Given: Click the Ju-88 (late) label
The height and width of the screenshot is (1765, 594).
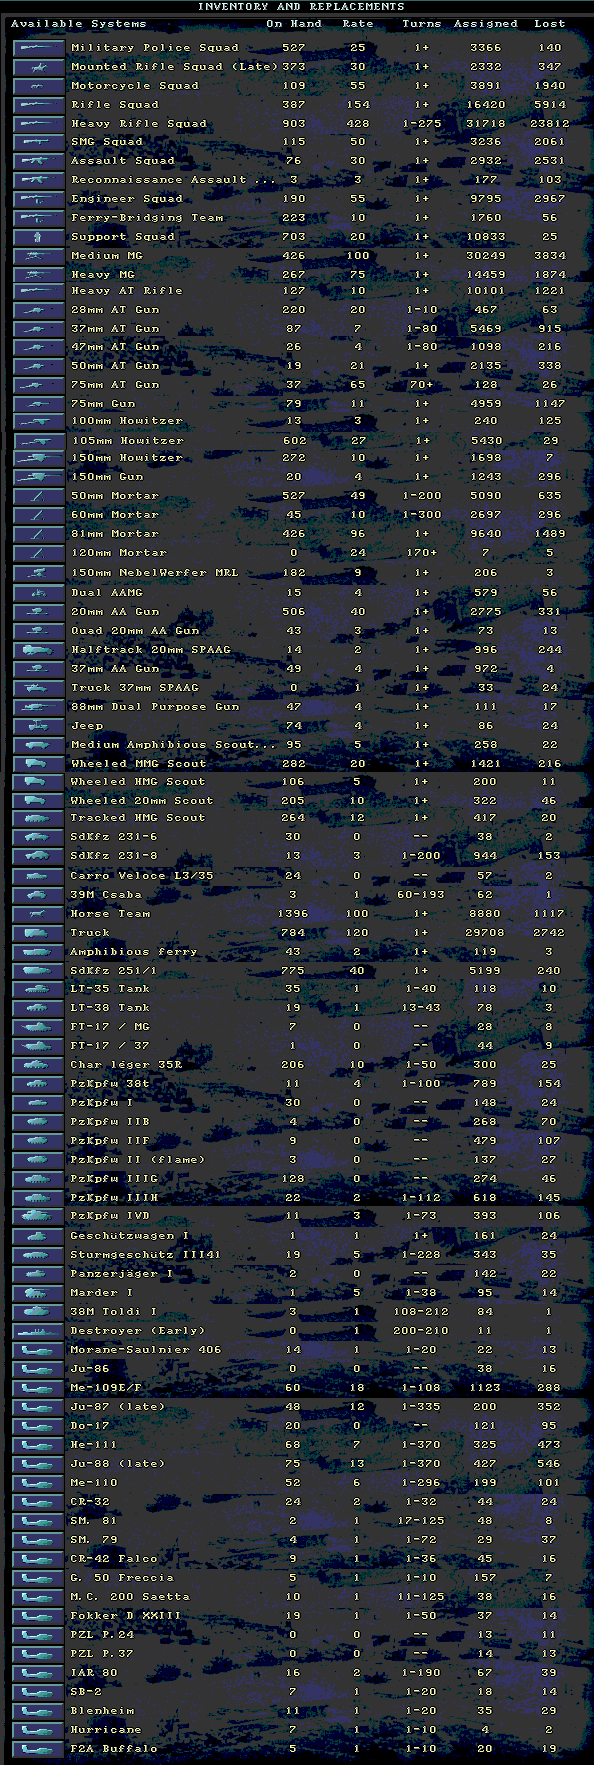Looking at the screenshot, I should point(118,1464).
